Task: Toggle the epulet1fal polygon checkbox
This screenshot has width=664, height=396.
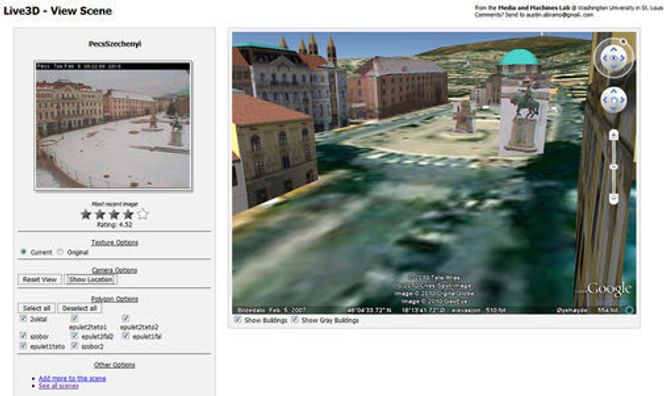Action: click(125, 335)
